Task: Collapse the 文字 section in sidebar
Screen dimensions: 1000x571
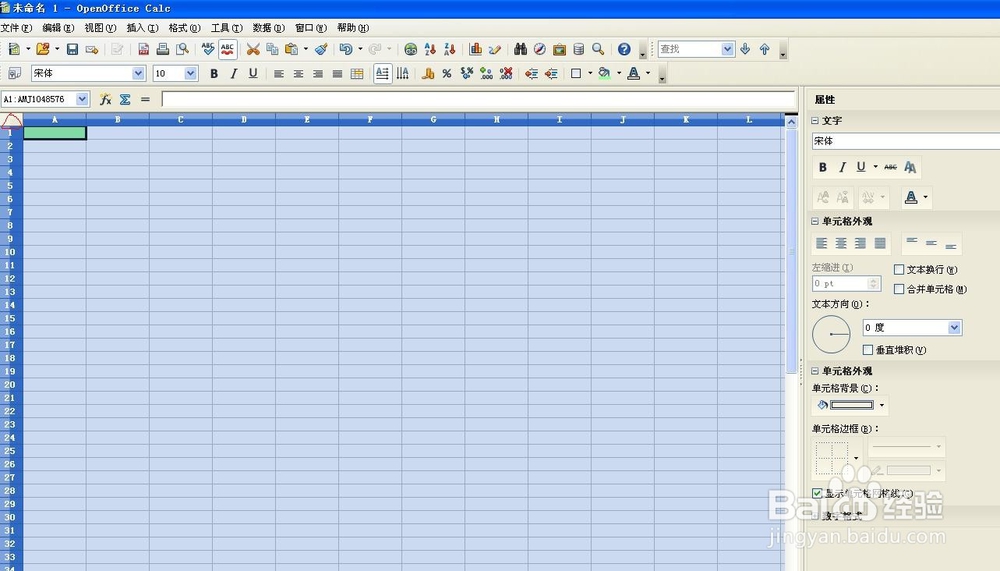Action: click(815, 121)
